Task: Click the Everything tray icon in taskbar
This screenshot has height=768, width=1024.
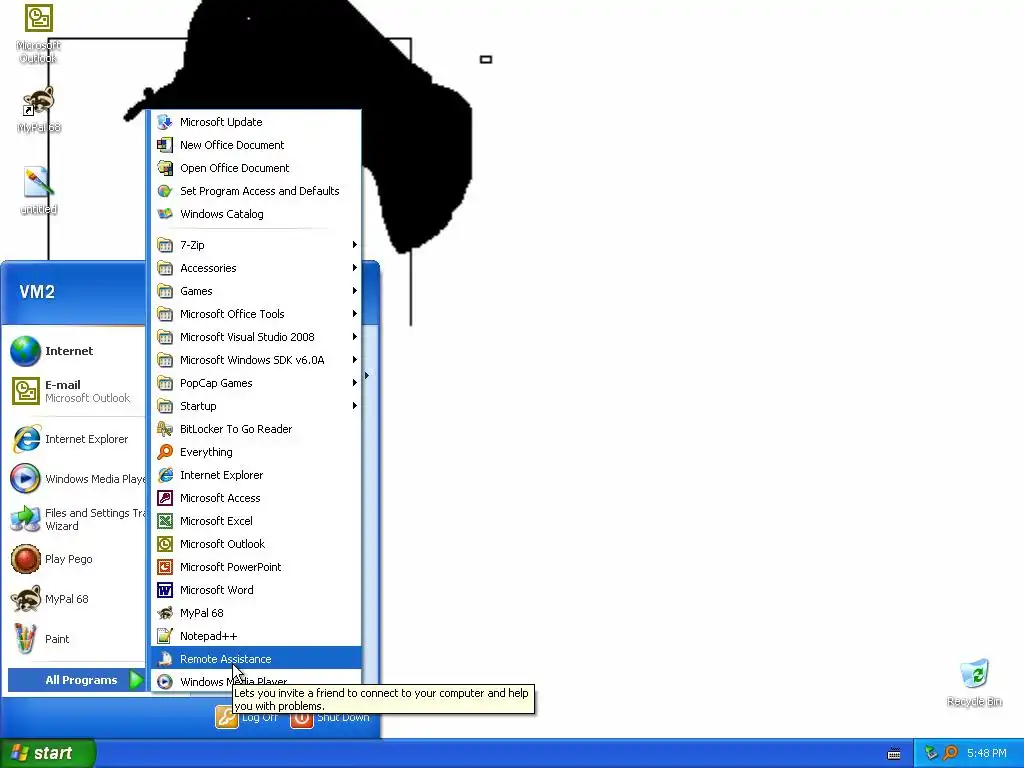Action: (x=950, y=753)
